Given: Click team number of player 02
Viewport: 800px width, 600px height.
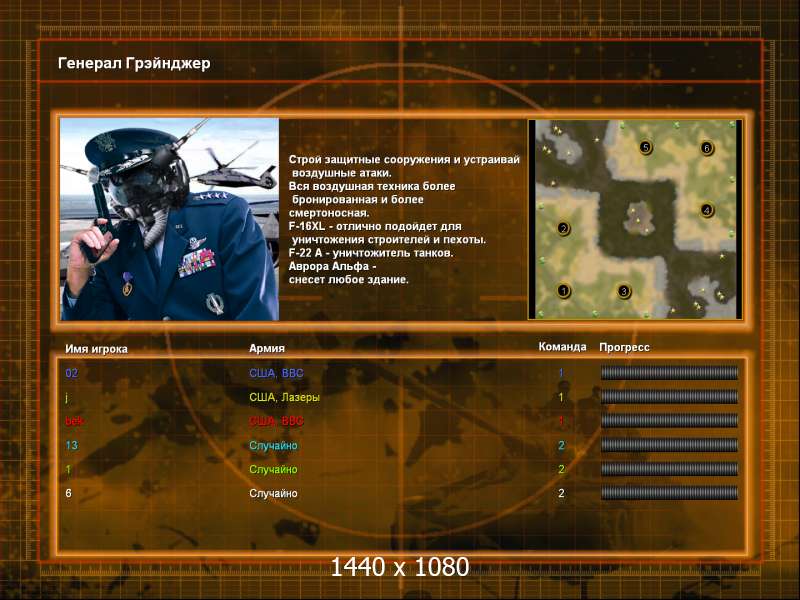Looking at the screenshot, I should [x=561, y=373].
